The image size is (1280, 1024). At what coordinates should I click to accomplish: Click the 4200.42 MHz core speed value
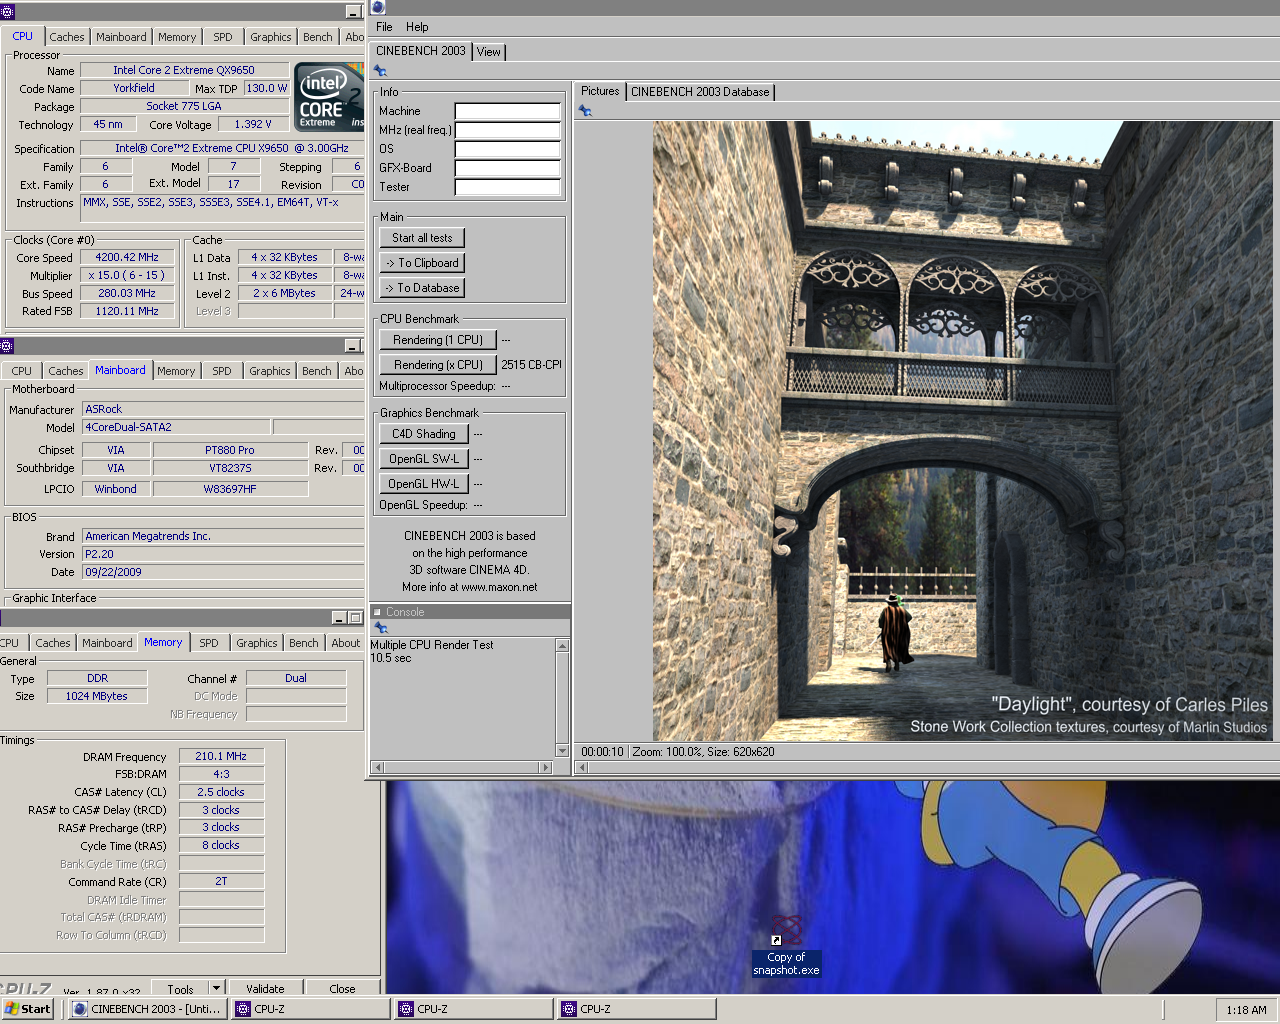click(127, 257)
